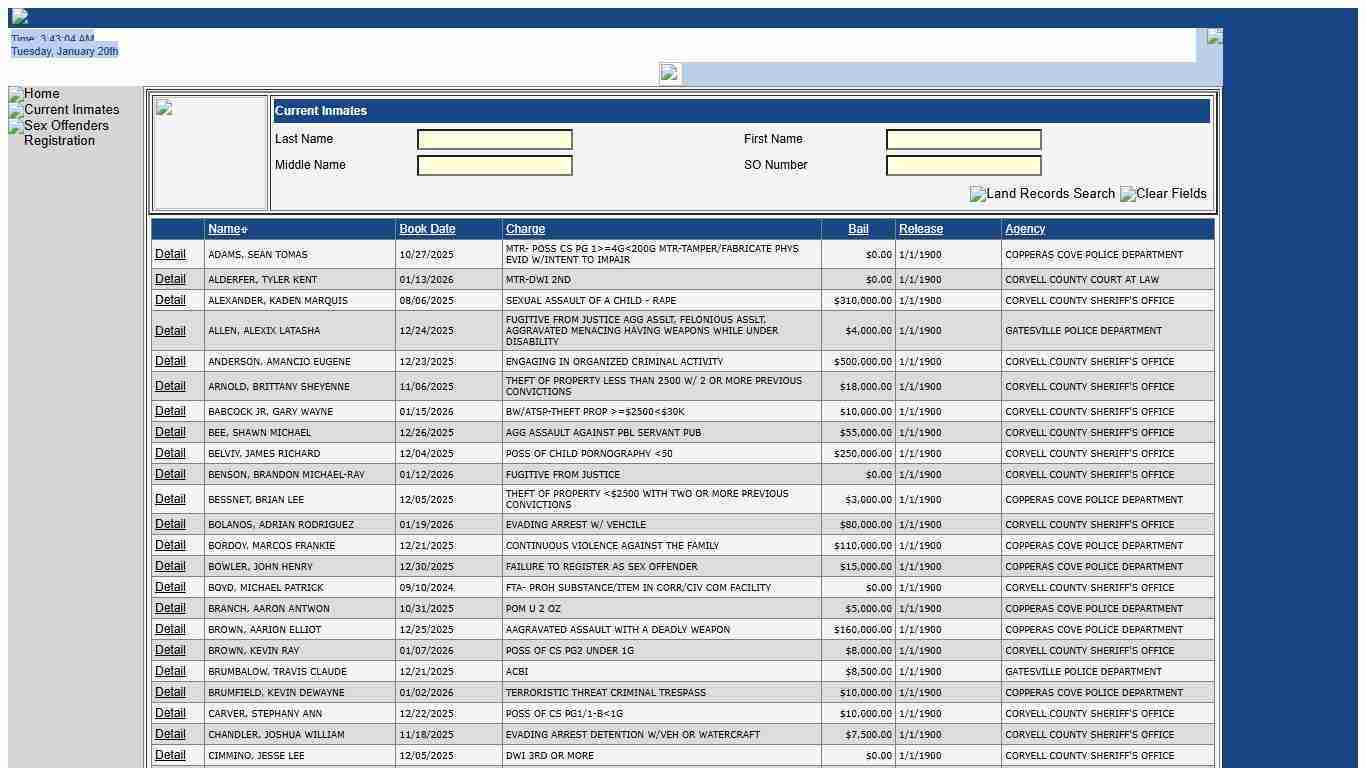Open the Home navigation link
Image resolution: width=1366 pixels, height=768 pixels.
click(41, 93)
